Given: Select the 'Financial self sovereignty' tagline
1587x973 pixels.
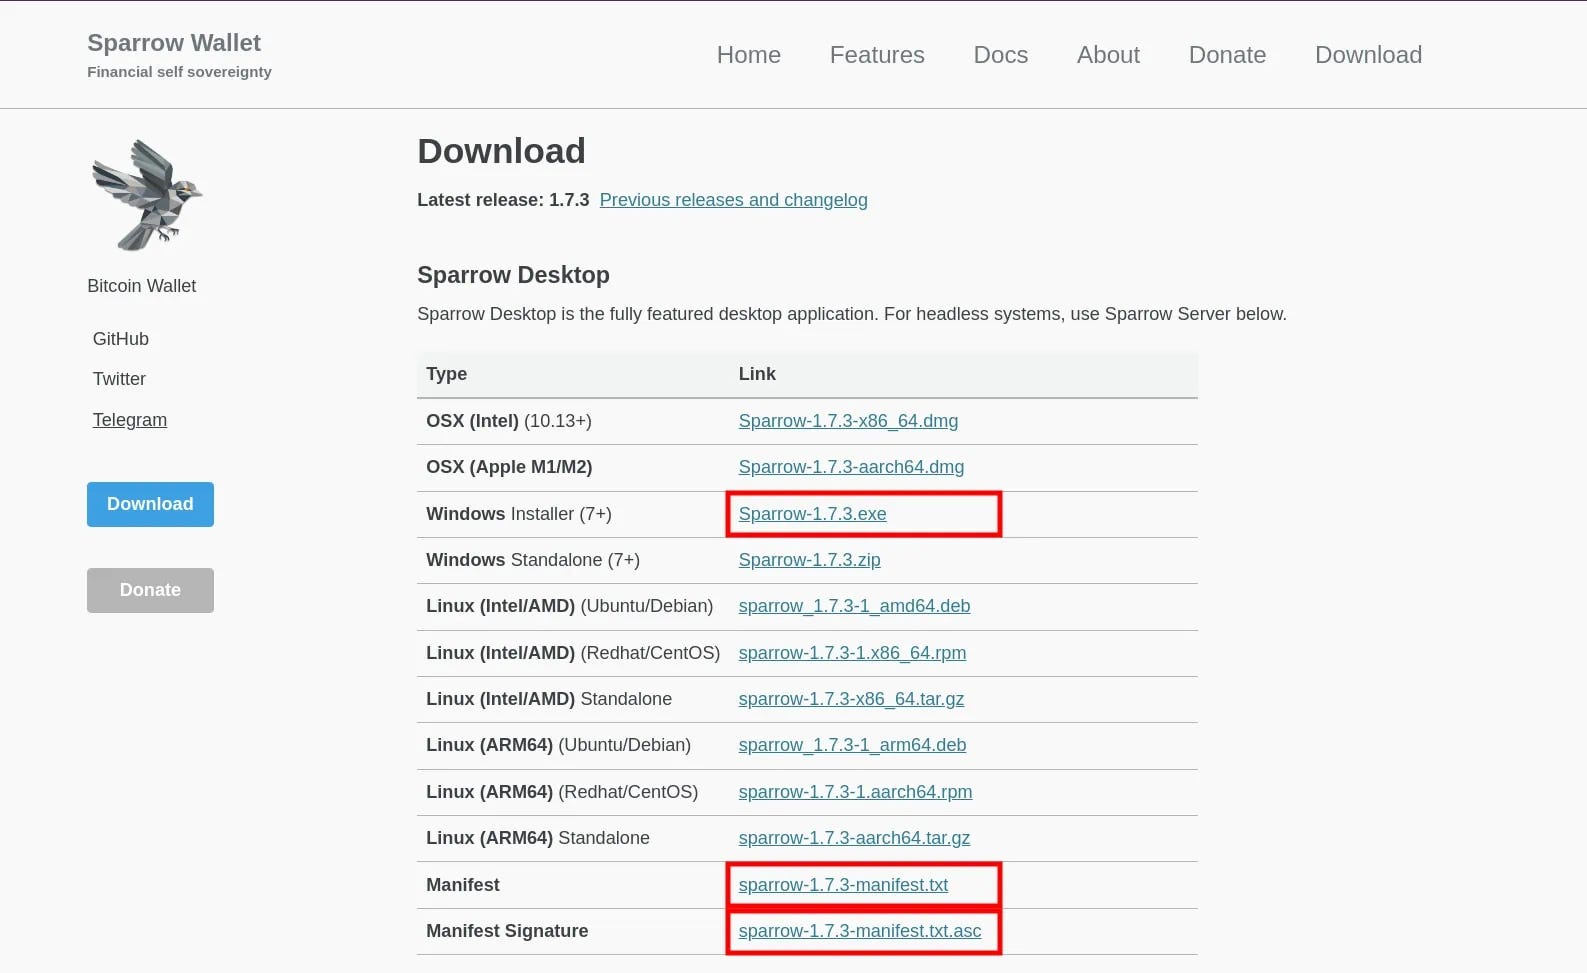Looking at the screenshot, I should 179,72.
